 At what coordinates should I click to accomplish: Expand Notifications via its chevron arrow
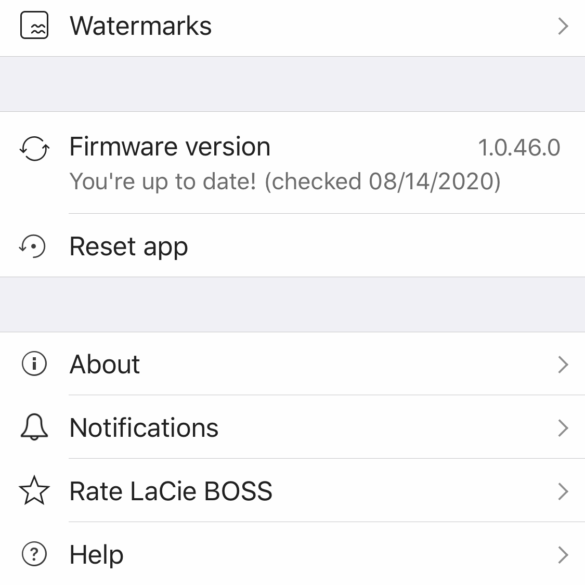pyautogui.click(x=563, y=428)
